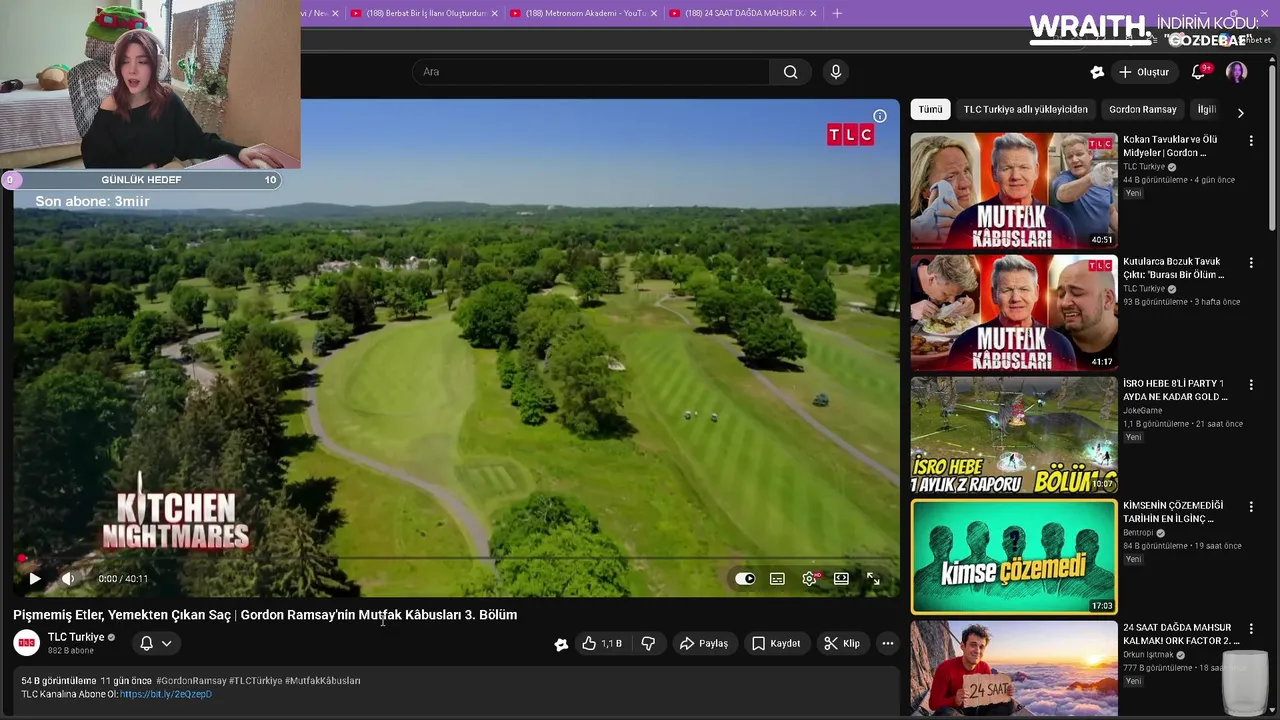1280x720 pixels.
Task: Click the video title Pişmemiş Etler text
Action: point(265,615)
